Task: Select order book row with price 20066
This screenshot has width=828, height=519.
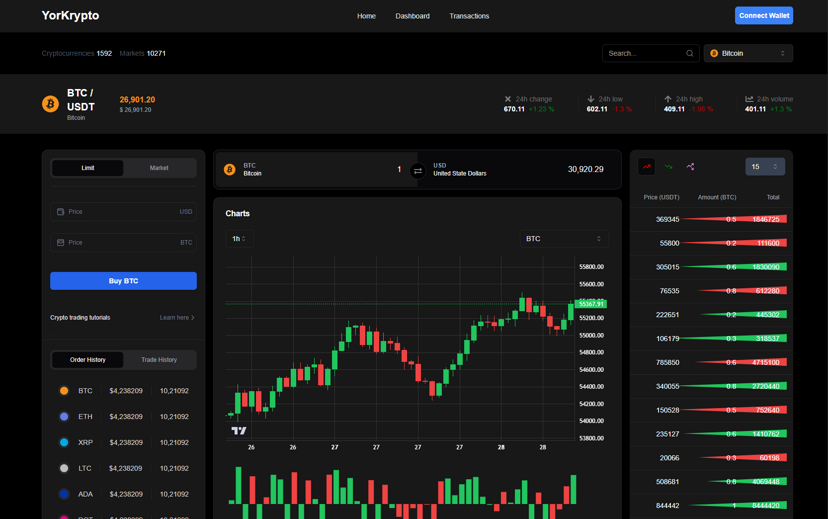Action: click(711, 458)
